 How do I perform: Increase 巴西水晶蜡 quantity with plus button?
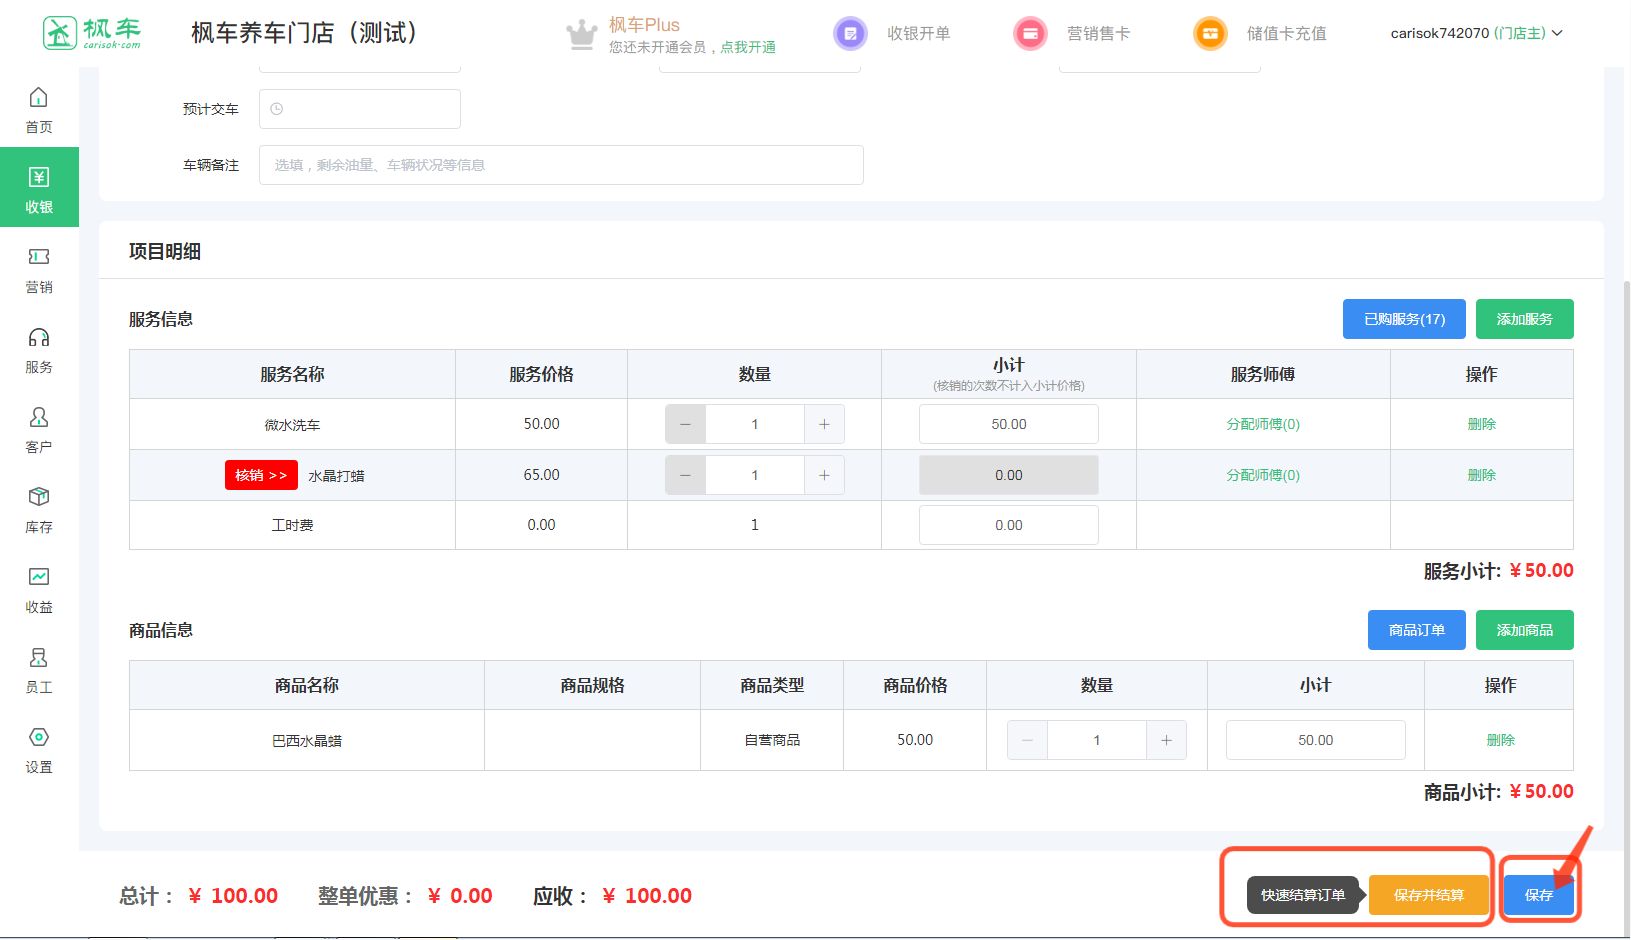(1166, 740)
